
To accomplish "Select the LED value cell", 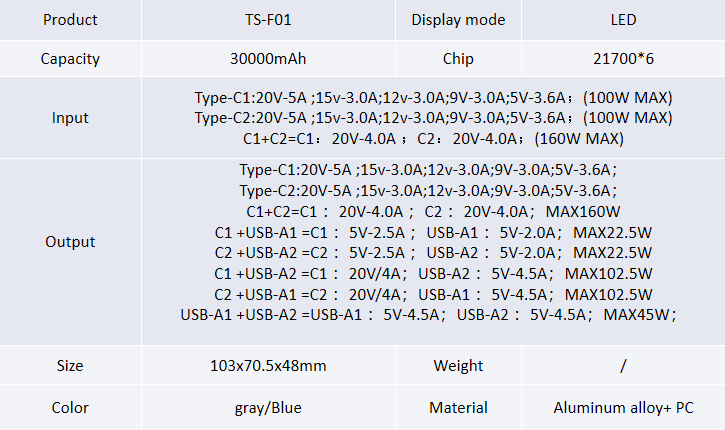I will [623, 20].
